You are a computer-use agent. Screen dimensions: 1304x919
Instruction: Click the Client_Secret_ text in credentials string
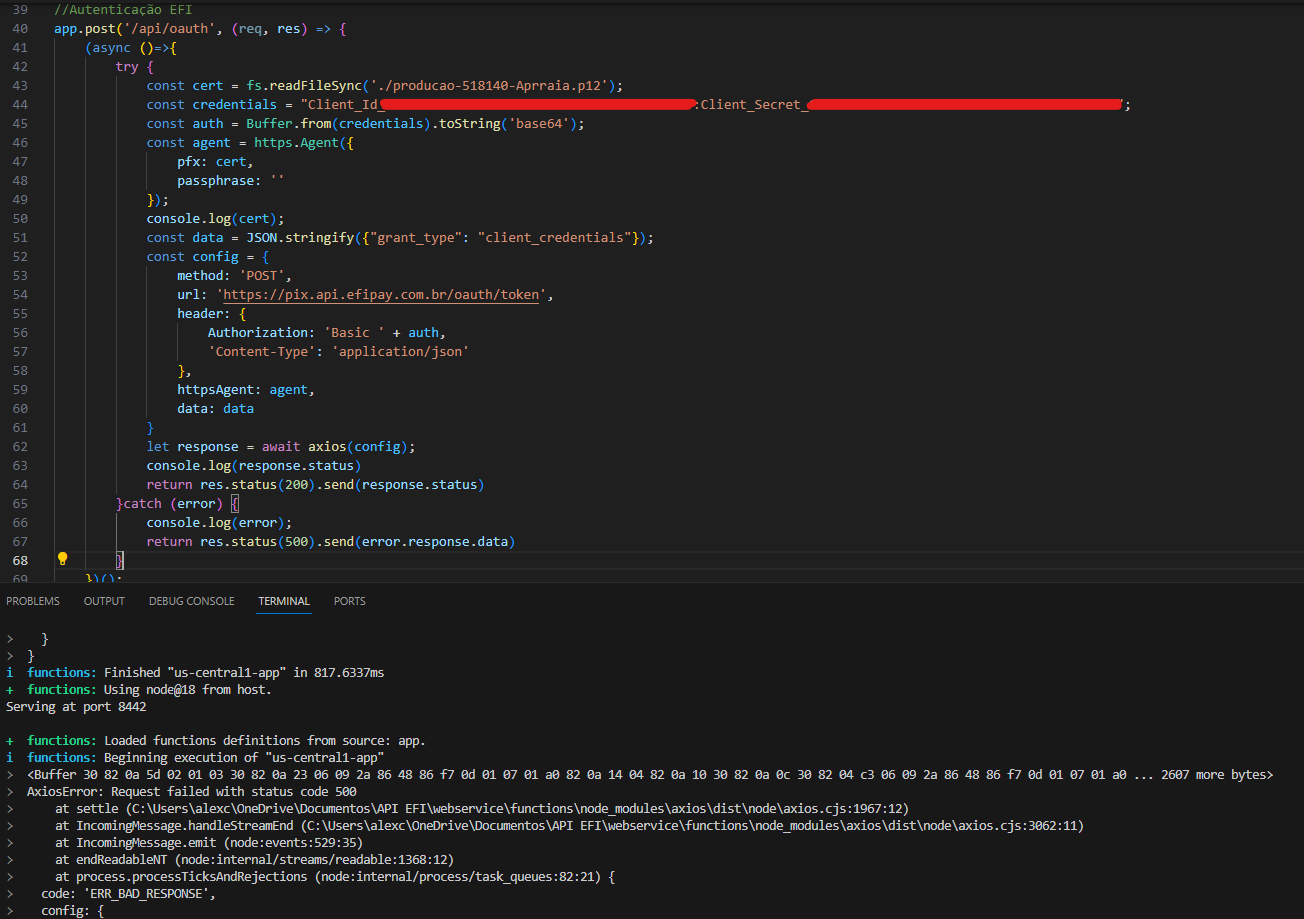click(x=754, y=105)
